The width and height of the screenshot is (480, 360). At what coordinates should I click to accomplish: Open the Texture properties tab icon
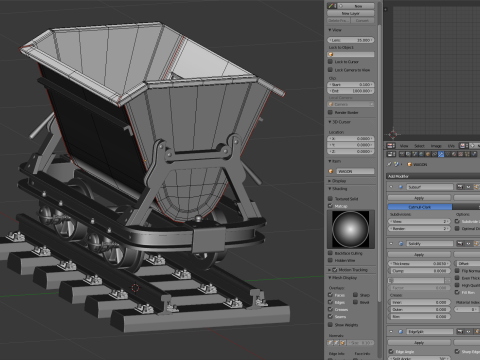pos(461,154)
